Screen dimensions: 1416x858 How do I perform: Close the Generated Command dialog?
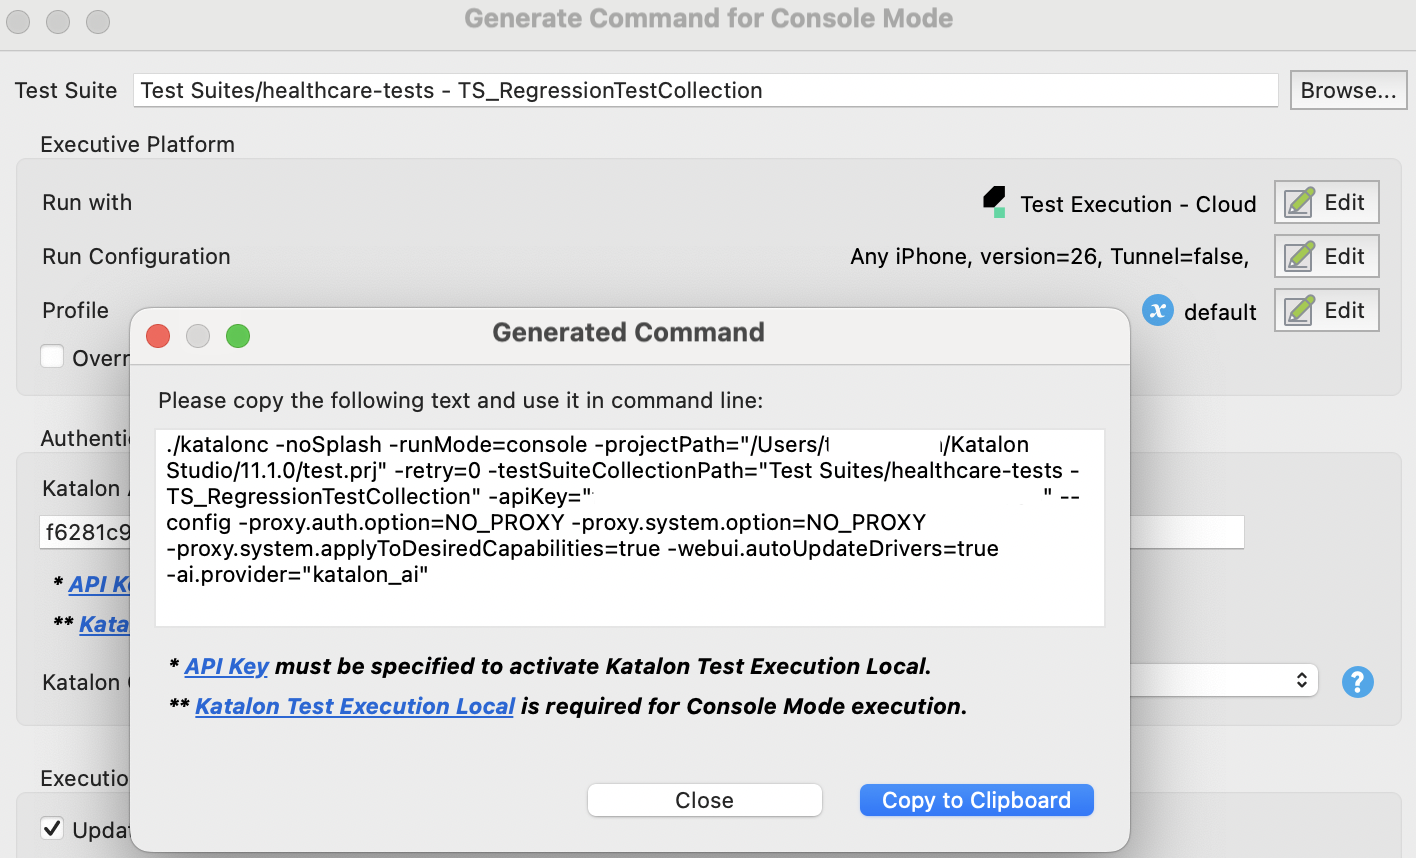(x=704, y=799)
